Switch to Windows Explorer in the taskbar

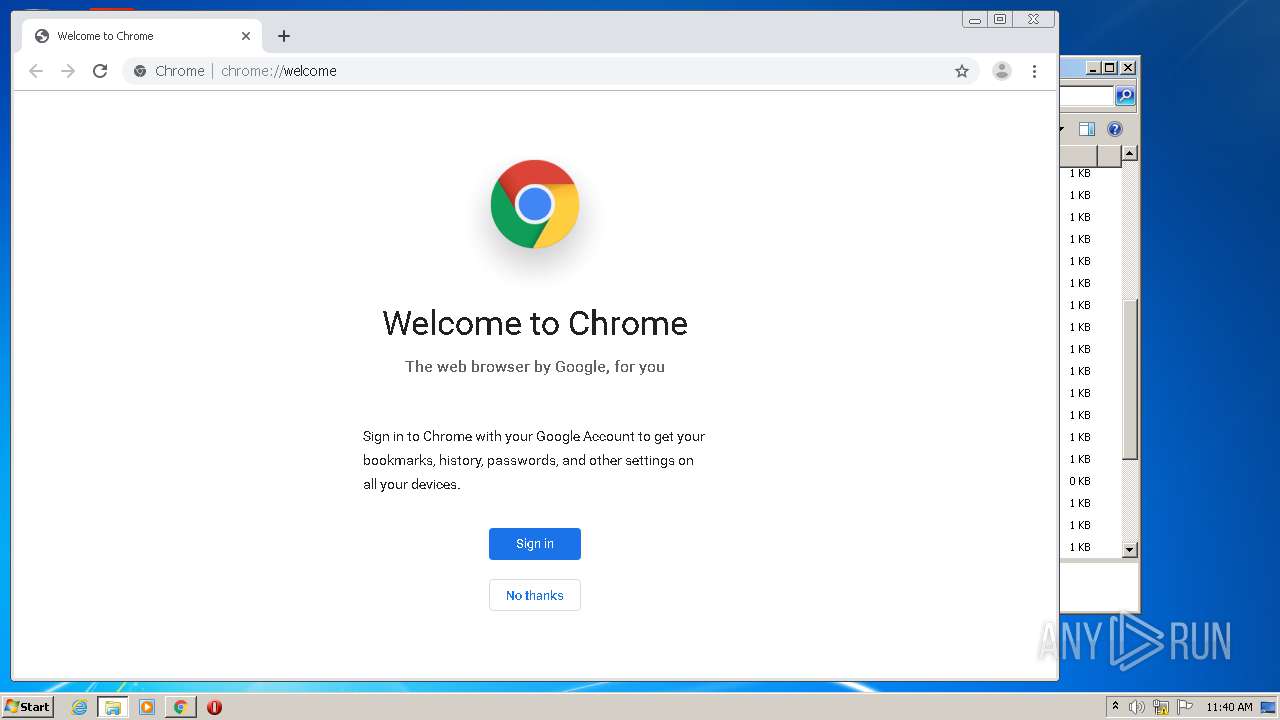coord(113,707)
